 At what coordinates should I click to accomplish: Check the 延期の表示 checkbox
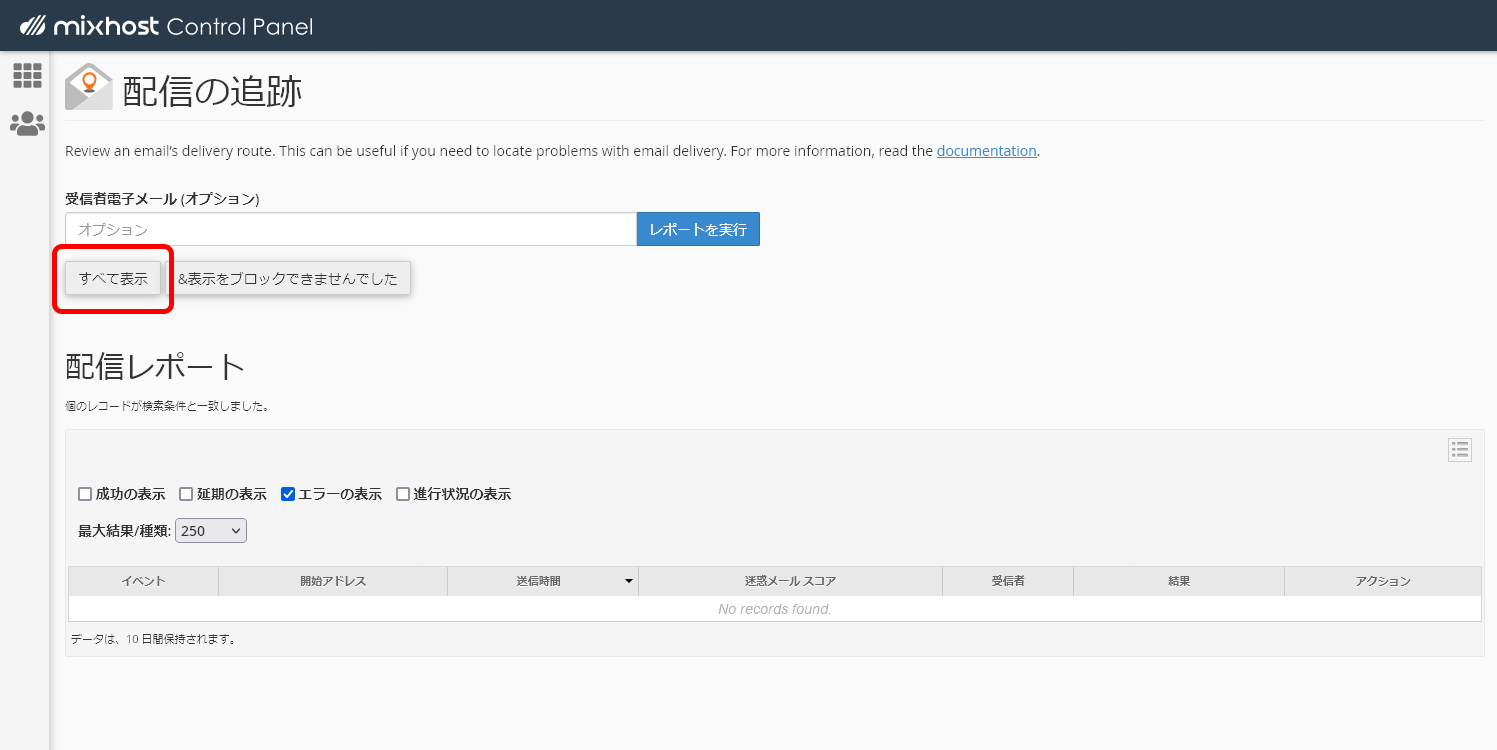point(186,494)
